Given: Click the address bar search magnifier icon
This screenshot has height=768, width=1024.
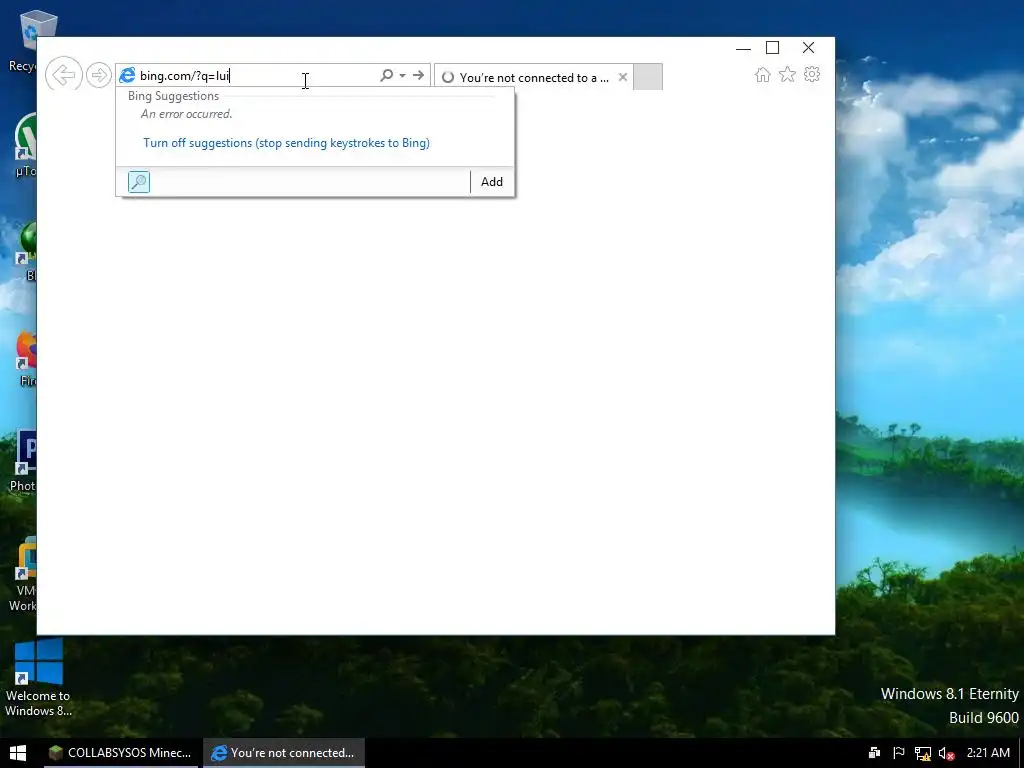Looking at the screenshot, I should pos(387,75).
